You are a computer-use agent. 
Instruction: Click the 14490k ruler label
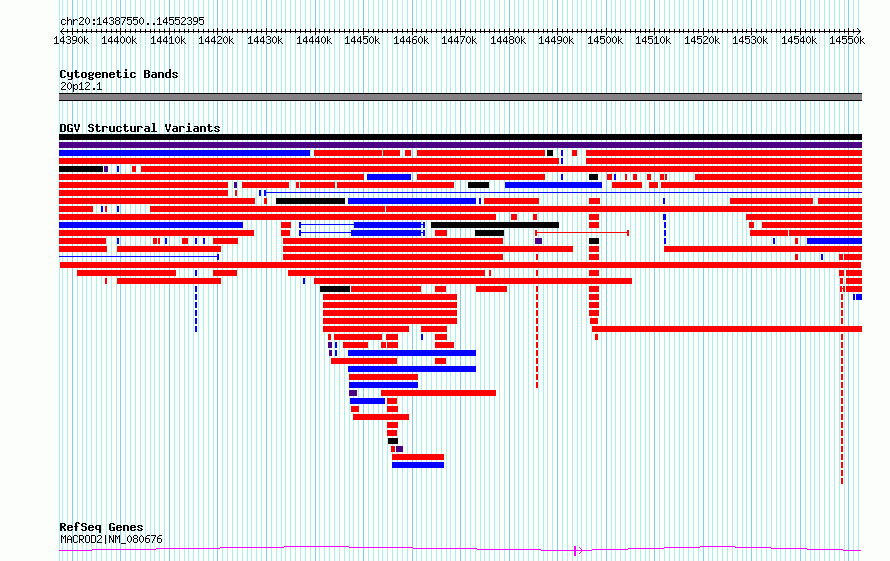coord(556,40)
